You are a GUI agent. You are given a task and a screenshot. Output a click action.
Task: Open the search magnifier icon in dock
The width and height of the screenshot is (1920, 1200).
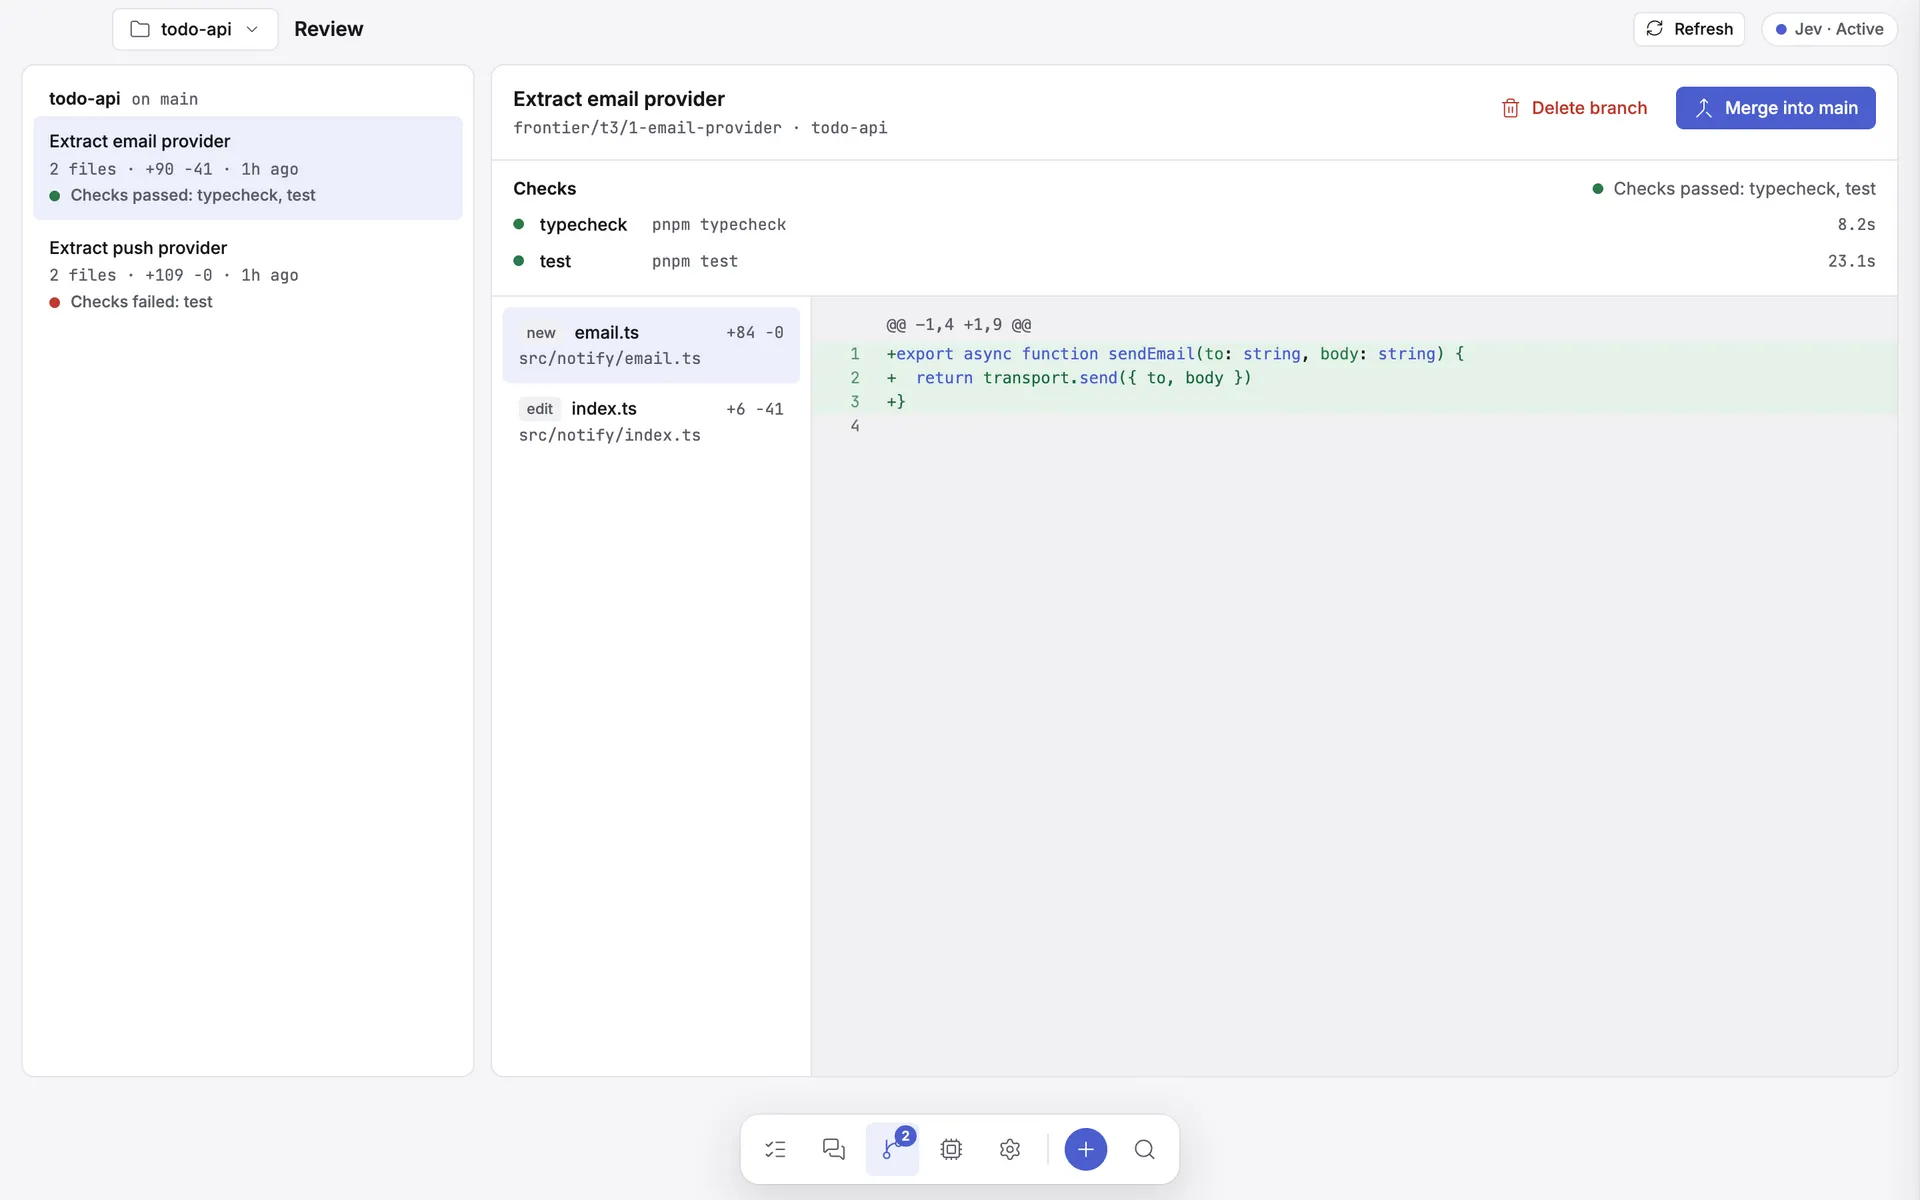click(x=1145, y=1149)
